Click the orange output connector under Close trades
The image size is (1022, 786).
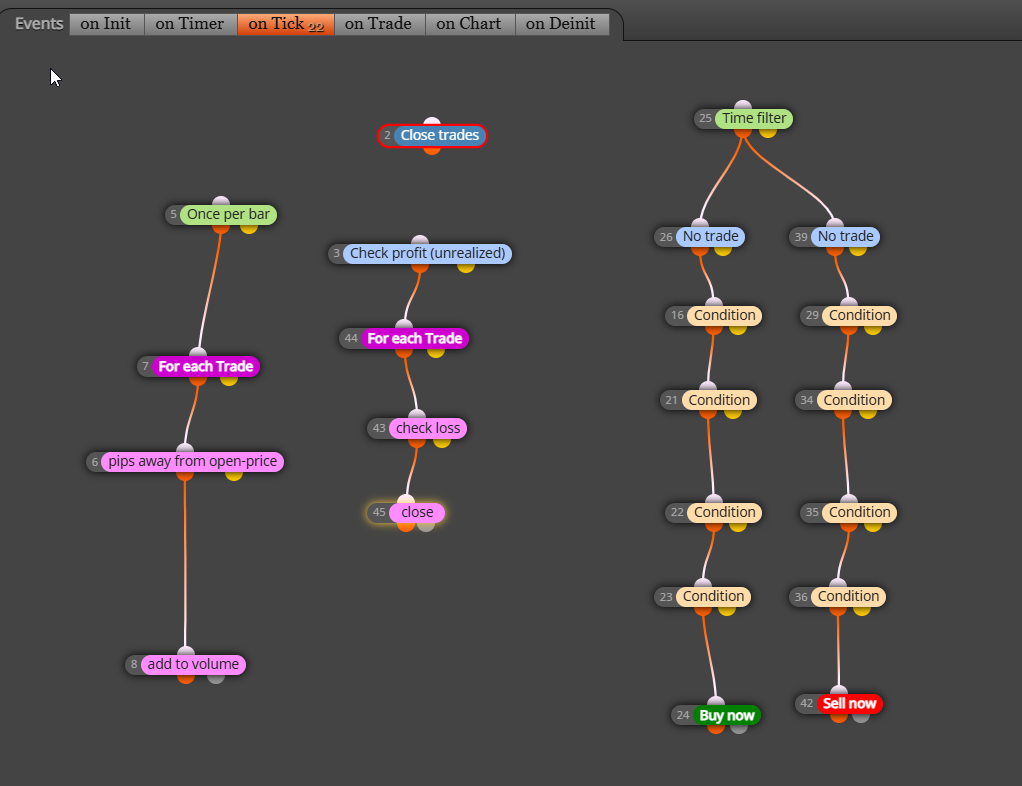pyautogui.click(x=431, y=149)
